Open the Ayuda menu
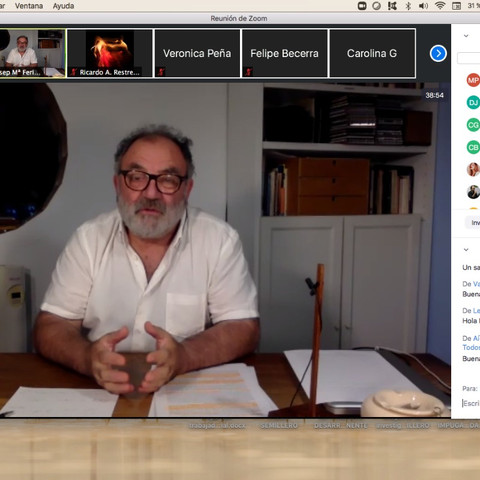The image size is (480, 480). (x=63, y=6)
